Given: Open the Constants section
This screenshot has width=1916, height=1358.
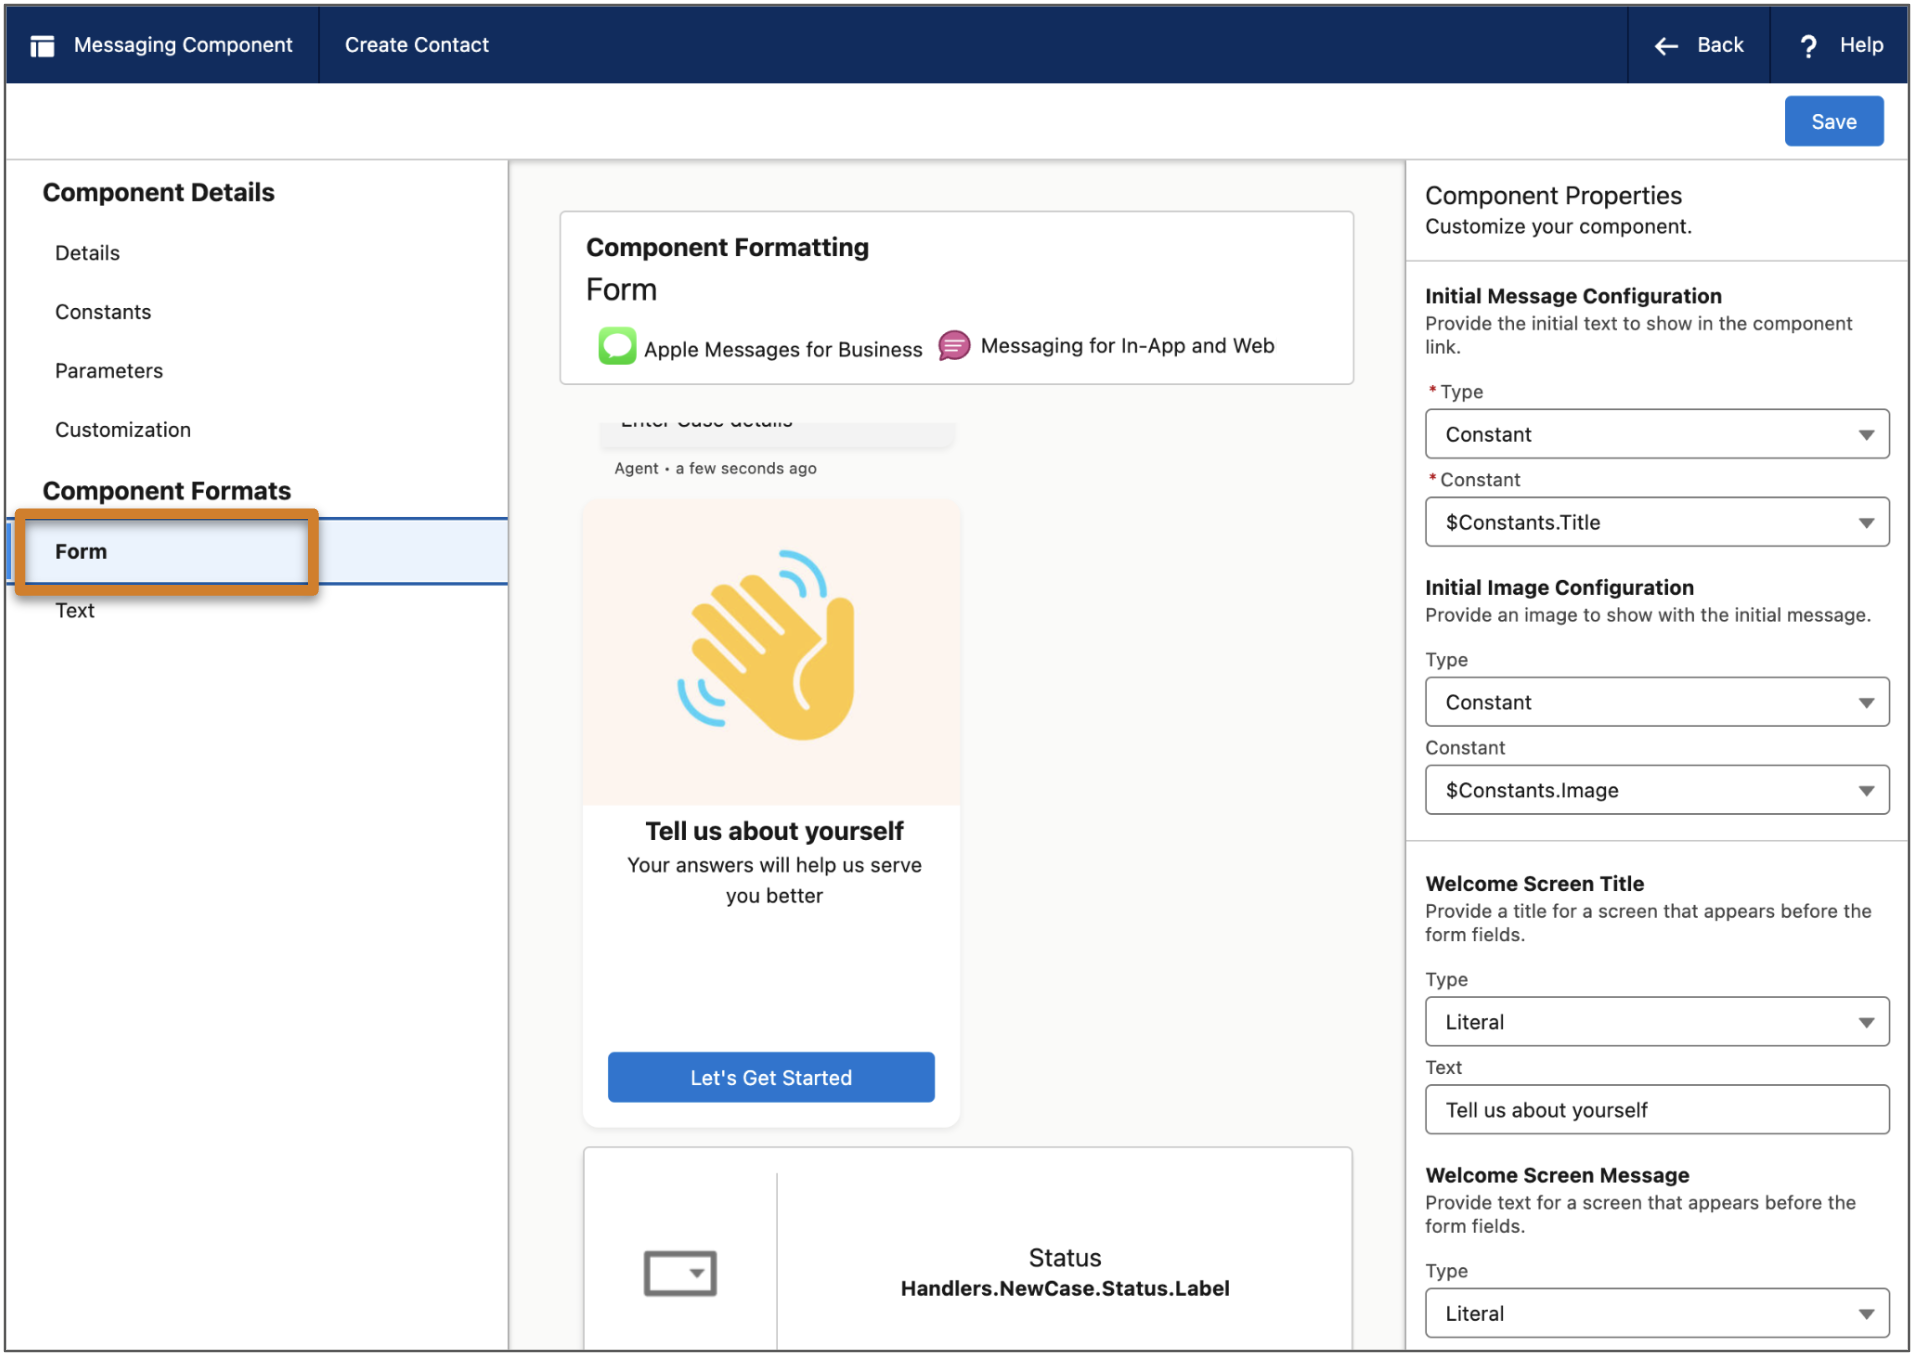Looking at the screenshot, I should pyautogui.click(x=103, y=312).
